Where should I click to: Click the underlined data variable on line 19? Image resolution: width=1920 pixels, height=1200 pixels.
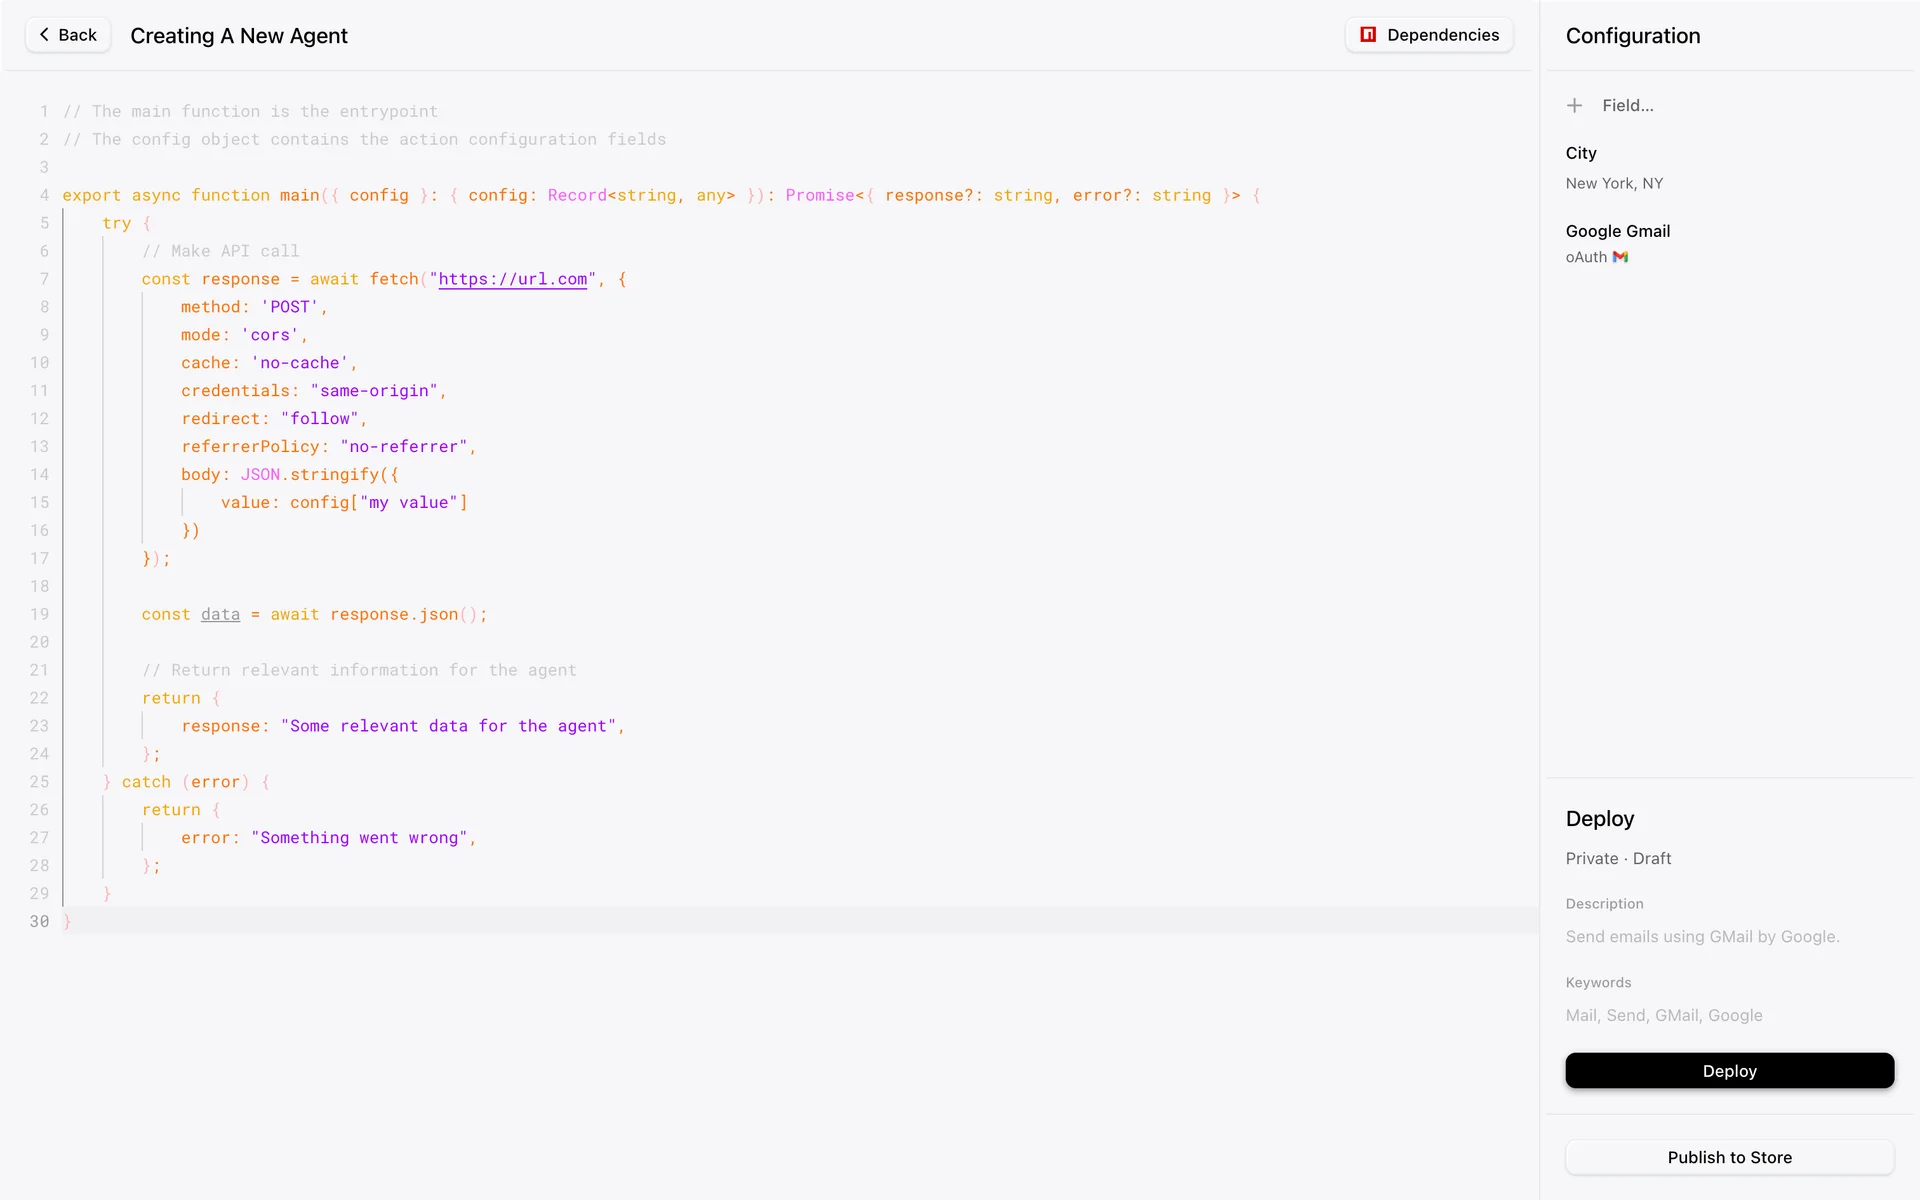point(220,614)
